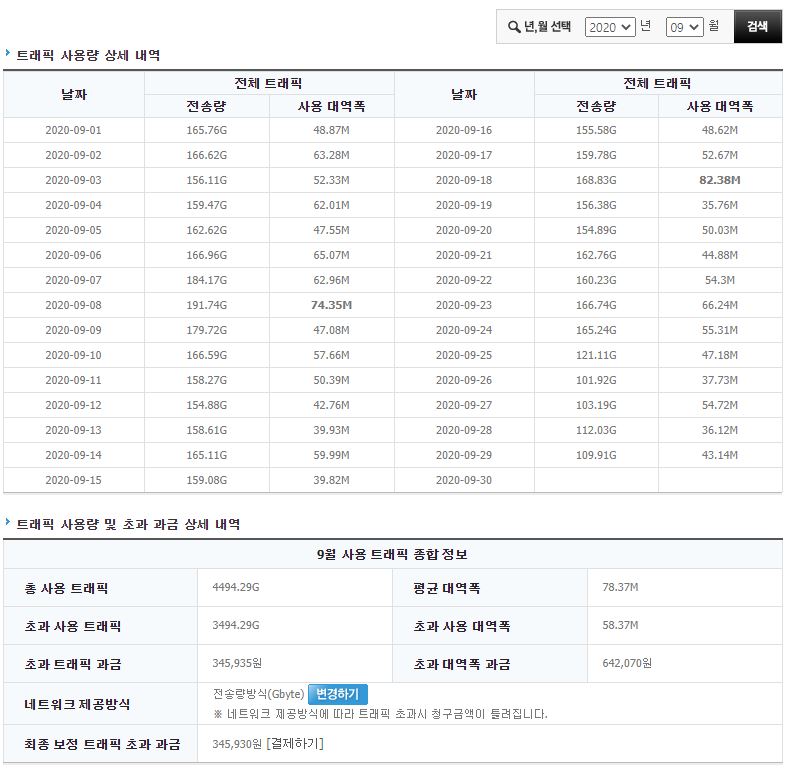
Task: Select transfer value 166.96G
Action: tap(206, 255)
